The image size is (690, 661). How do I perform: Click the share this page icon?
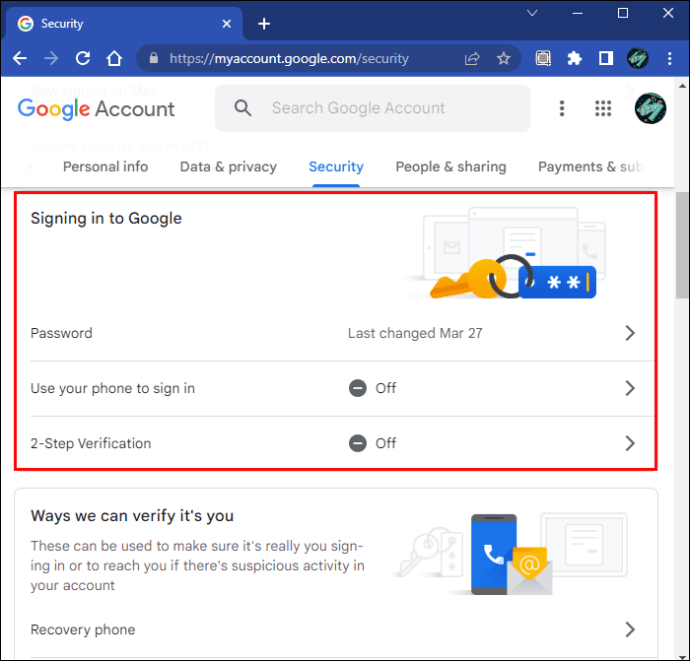tap(472, 58)
